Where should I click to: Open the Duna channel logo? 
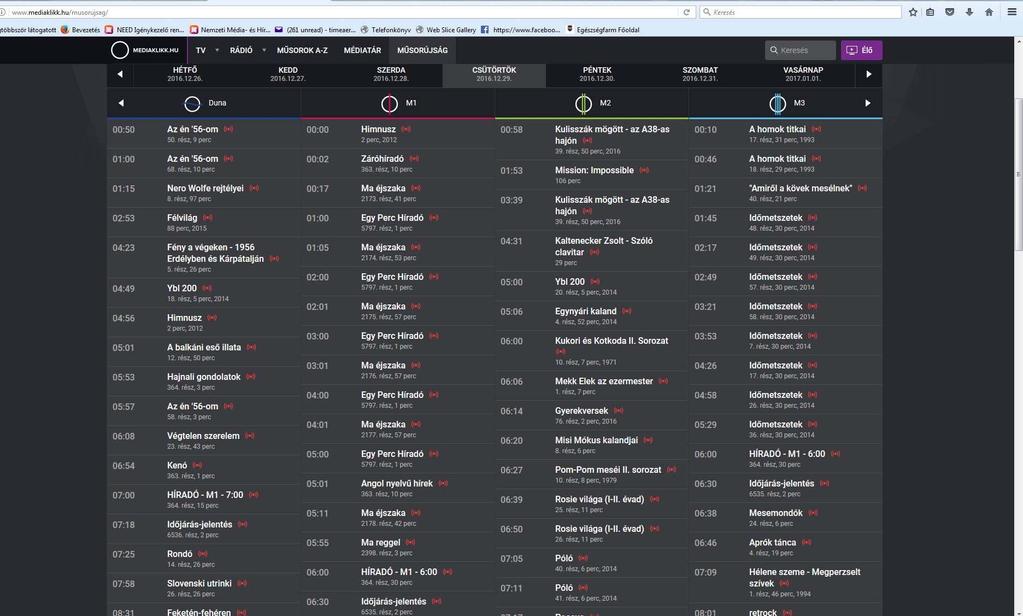[x=192, y=103]
